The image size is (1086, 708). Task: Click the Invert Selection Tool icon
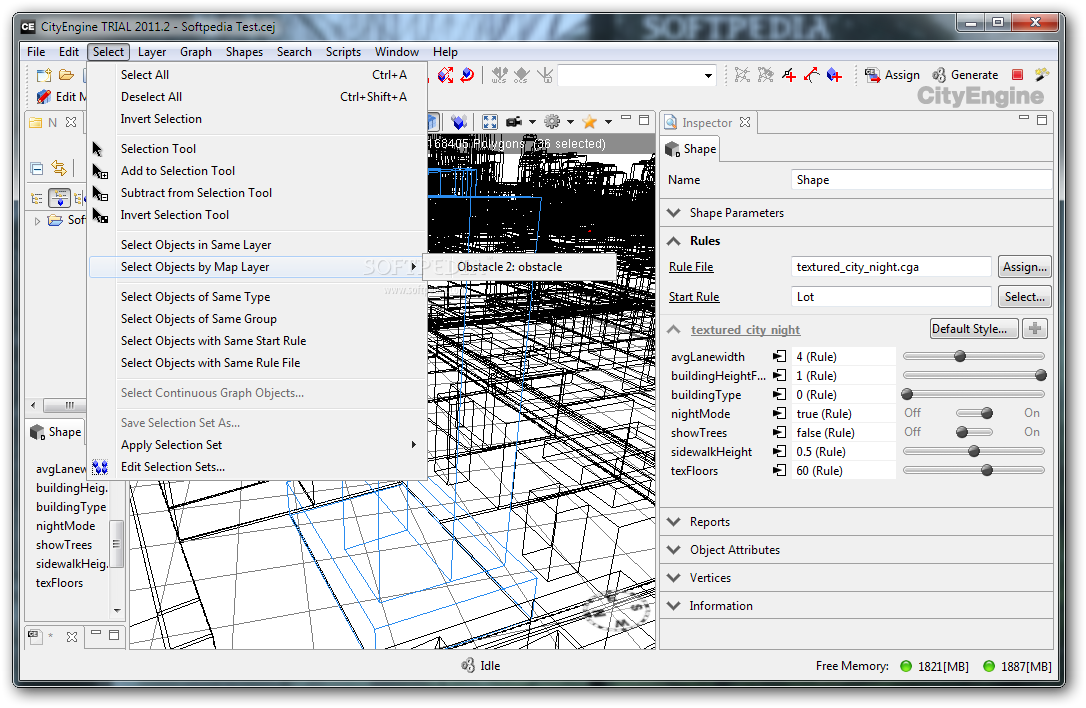[100, 215]
